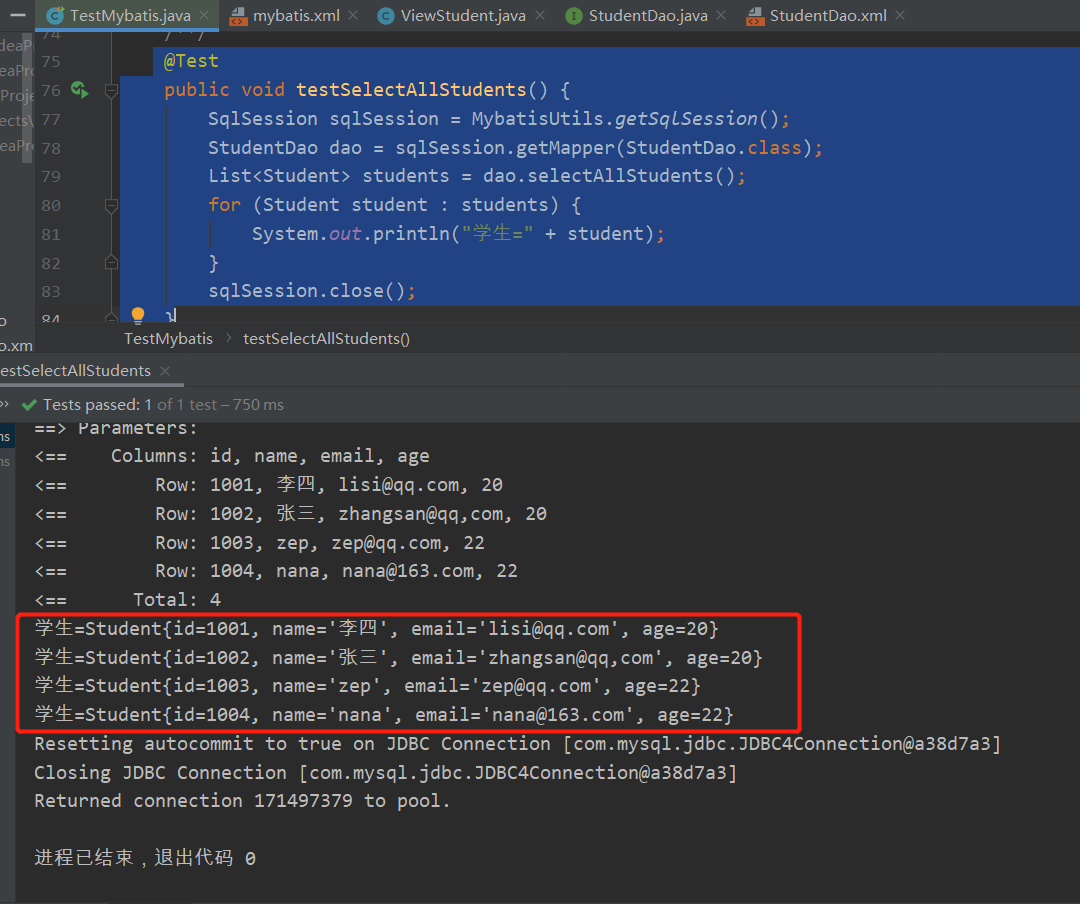This screenshot has height=904, width=1080.
Task: Click the TestMybatis.java class file icon
Action: tap(55, 15)
